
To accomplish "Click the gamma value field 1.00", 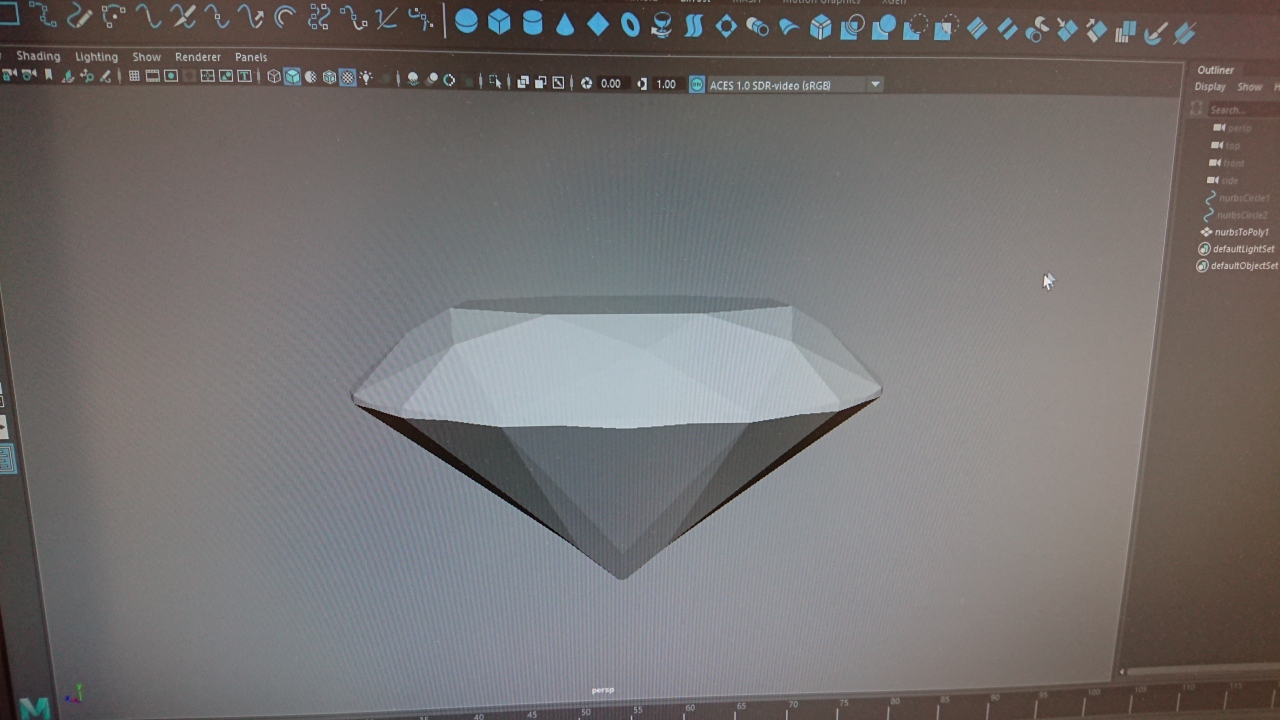I will 666,84.
